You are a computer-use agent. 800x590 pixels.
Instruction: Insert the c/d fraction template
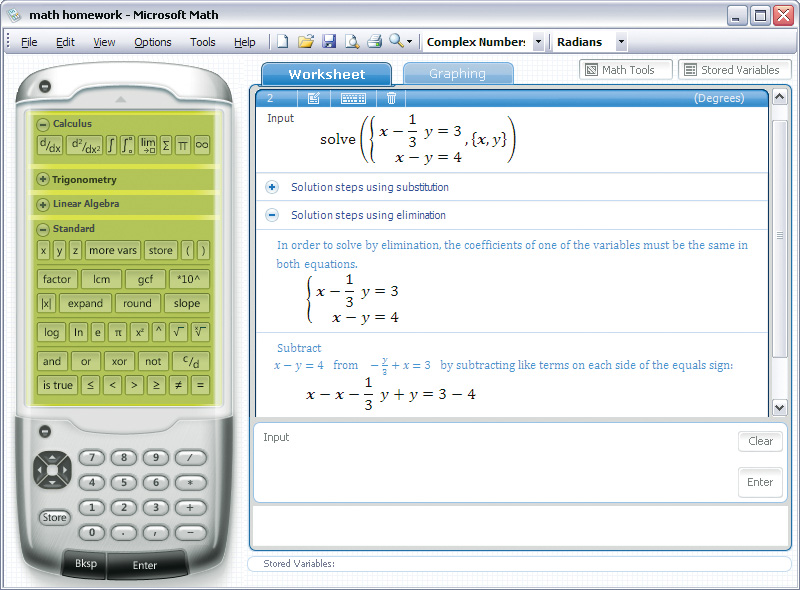191,361
